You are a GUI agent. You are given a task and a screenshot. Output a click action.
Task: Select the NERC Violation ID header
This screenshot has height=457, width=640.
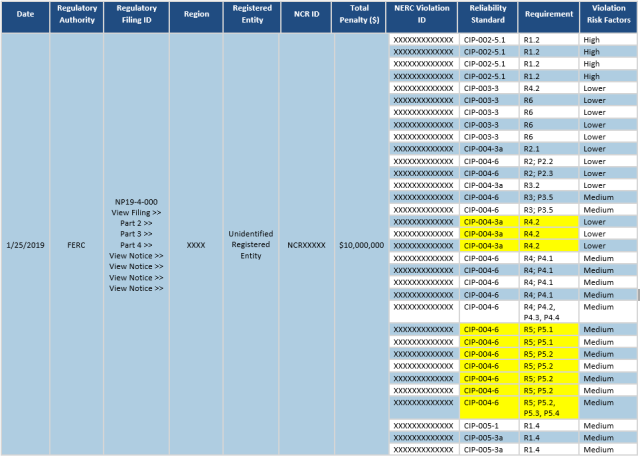pos(422,16)
